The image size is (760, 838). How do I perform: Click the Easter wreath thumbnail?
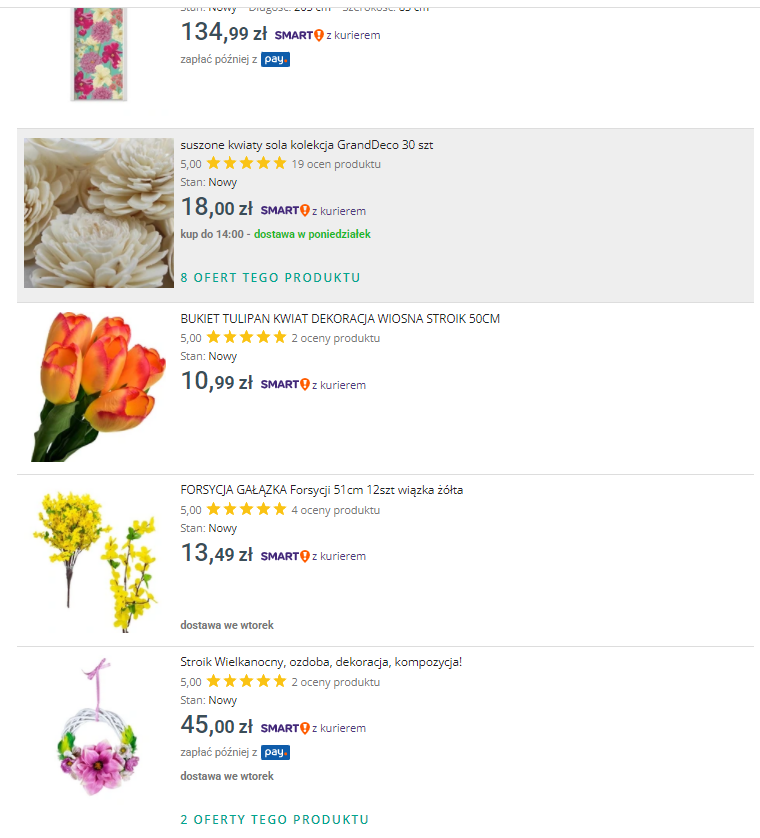(98, 727)
